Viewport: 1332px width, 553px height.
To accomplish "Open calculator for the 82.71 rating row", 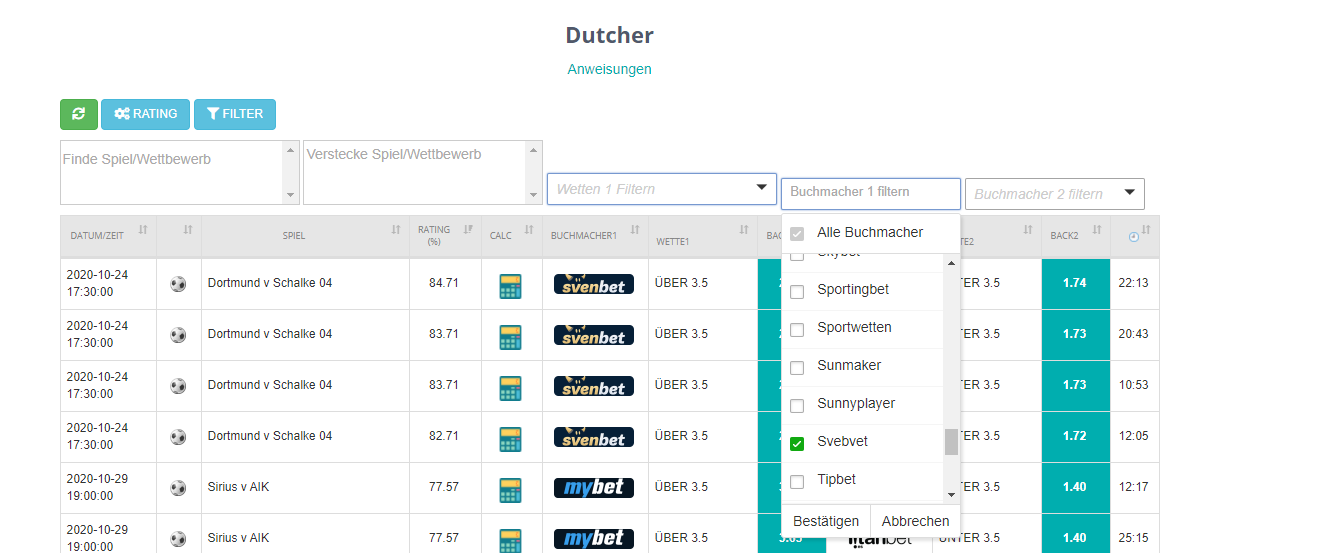I will [x=510, y=439].
